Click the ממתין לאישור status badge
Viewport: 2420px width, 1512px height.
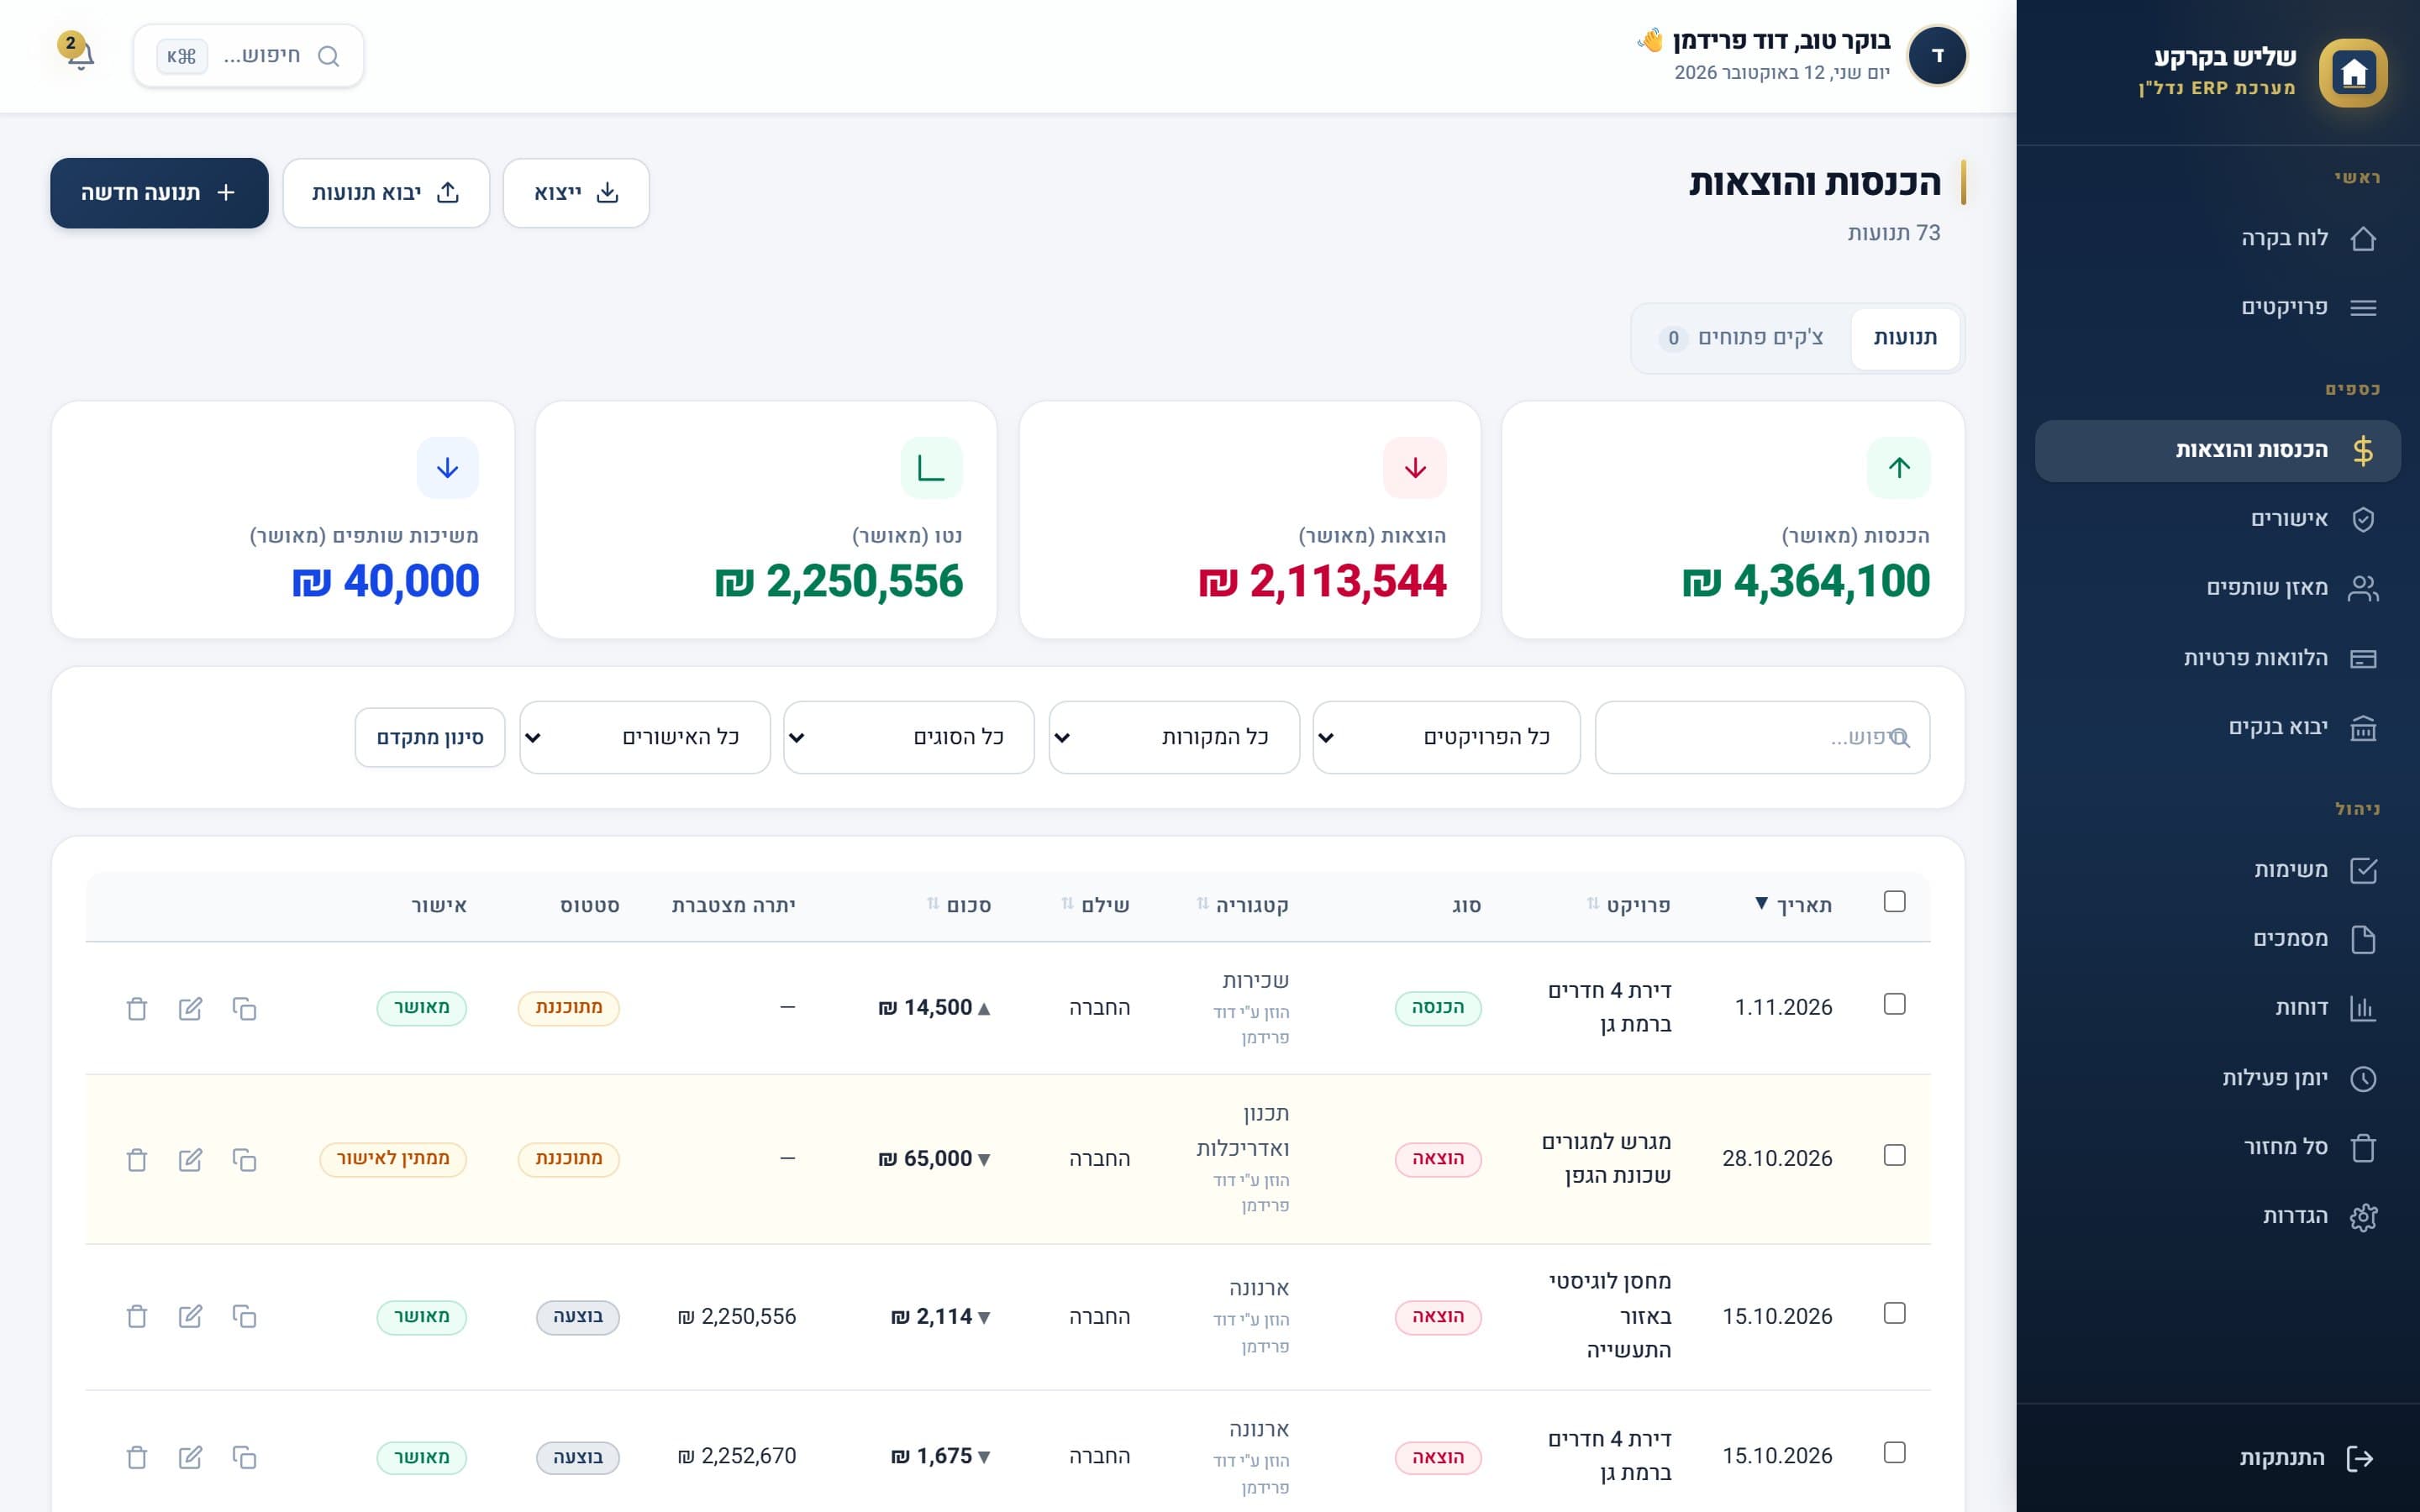coord(393,1159)
